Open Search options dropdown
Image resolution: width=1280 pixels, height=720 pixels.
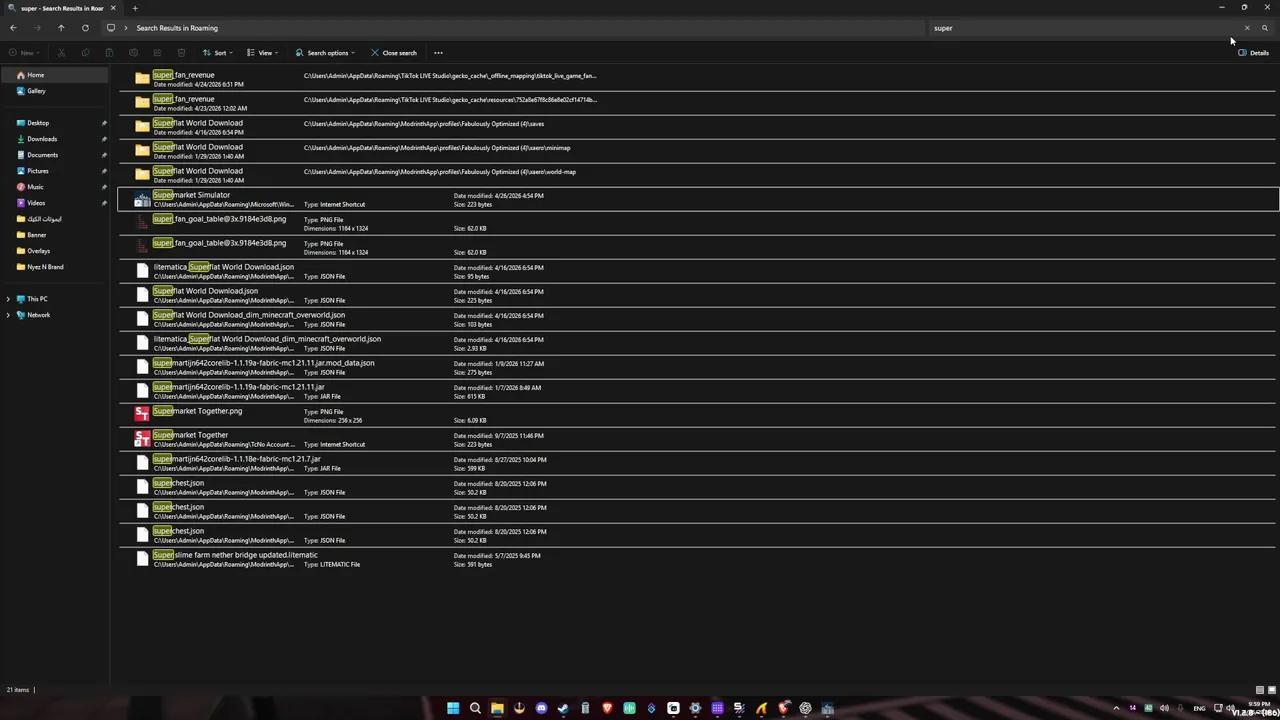[325, 53]
